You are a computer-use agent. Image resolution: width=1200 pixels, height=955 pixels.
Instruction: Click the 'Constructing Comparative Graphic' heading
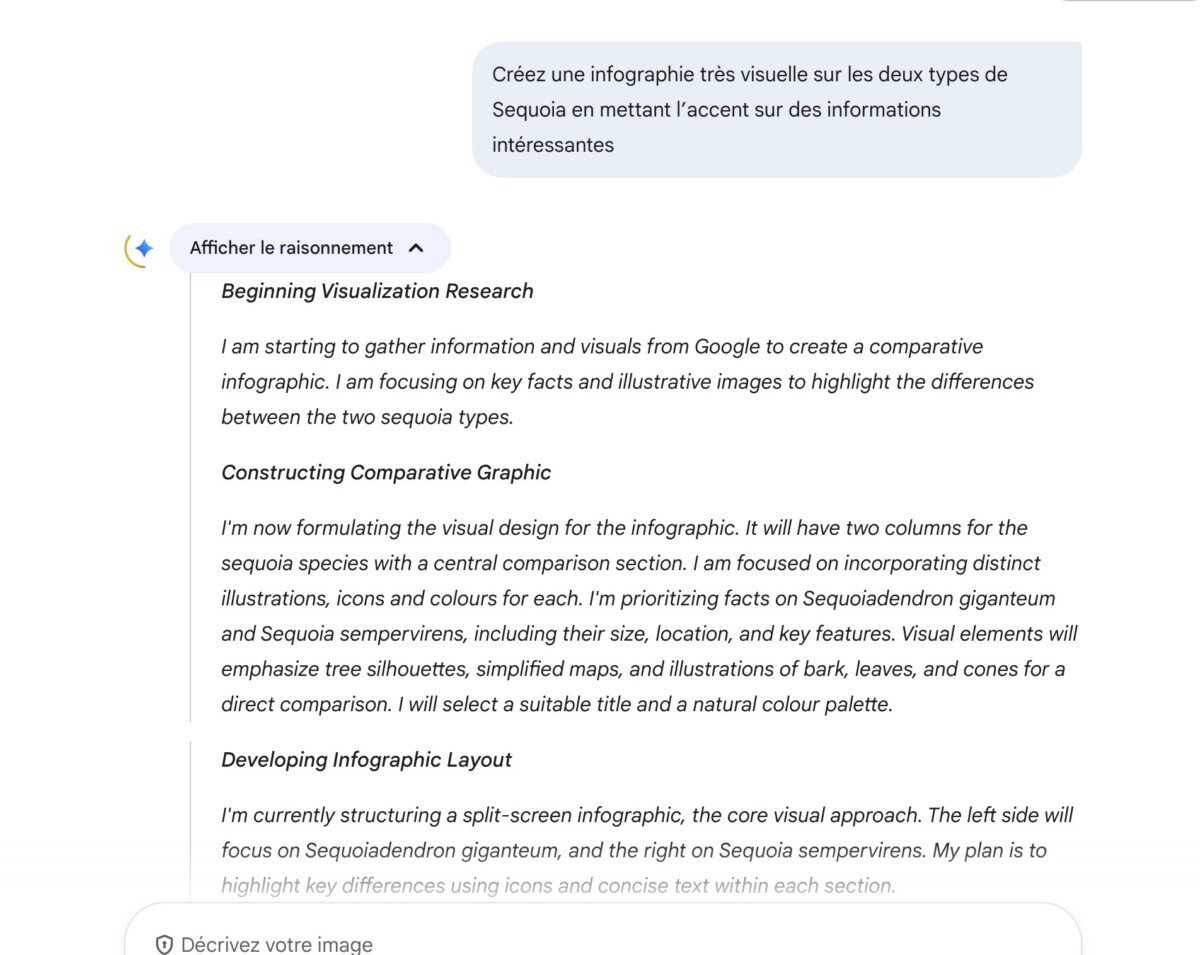386,472
